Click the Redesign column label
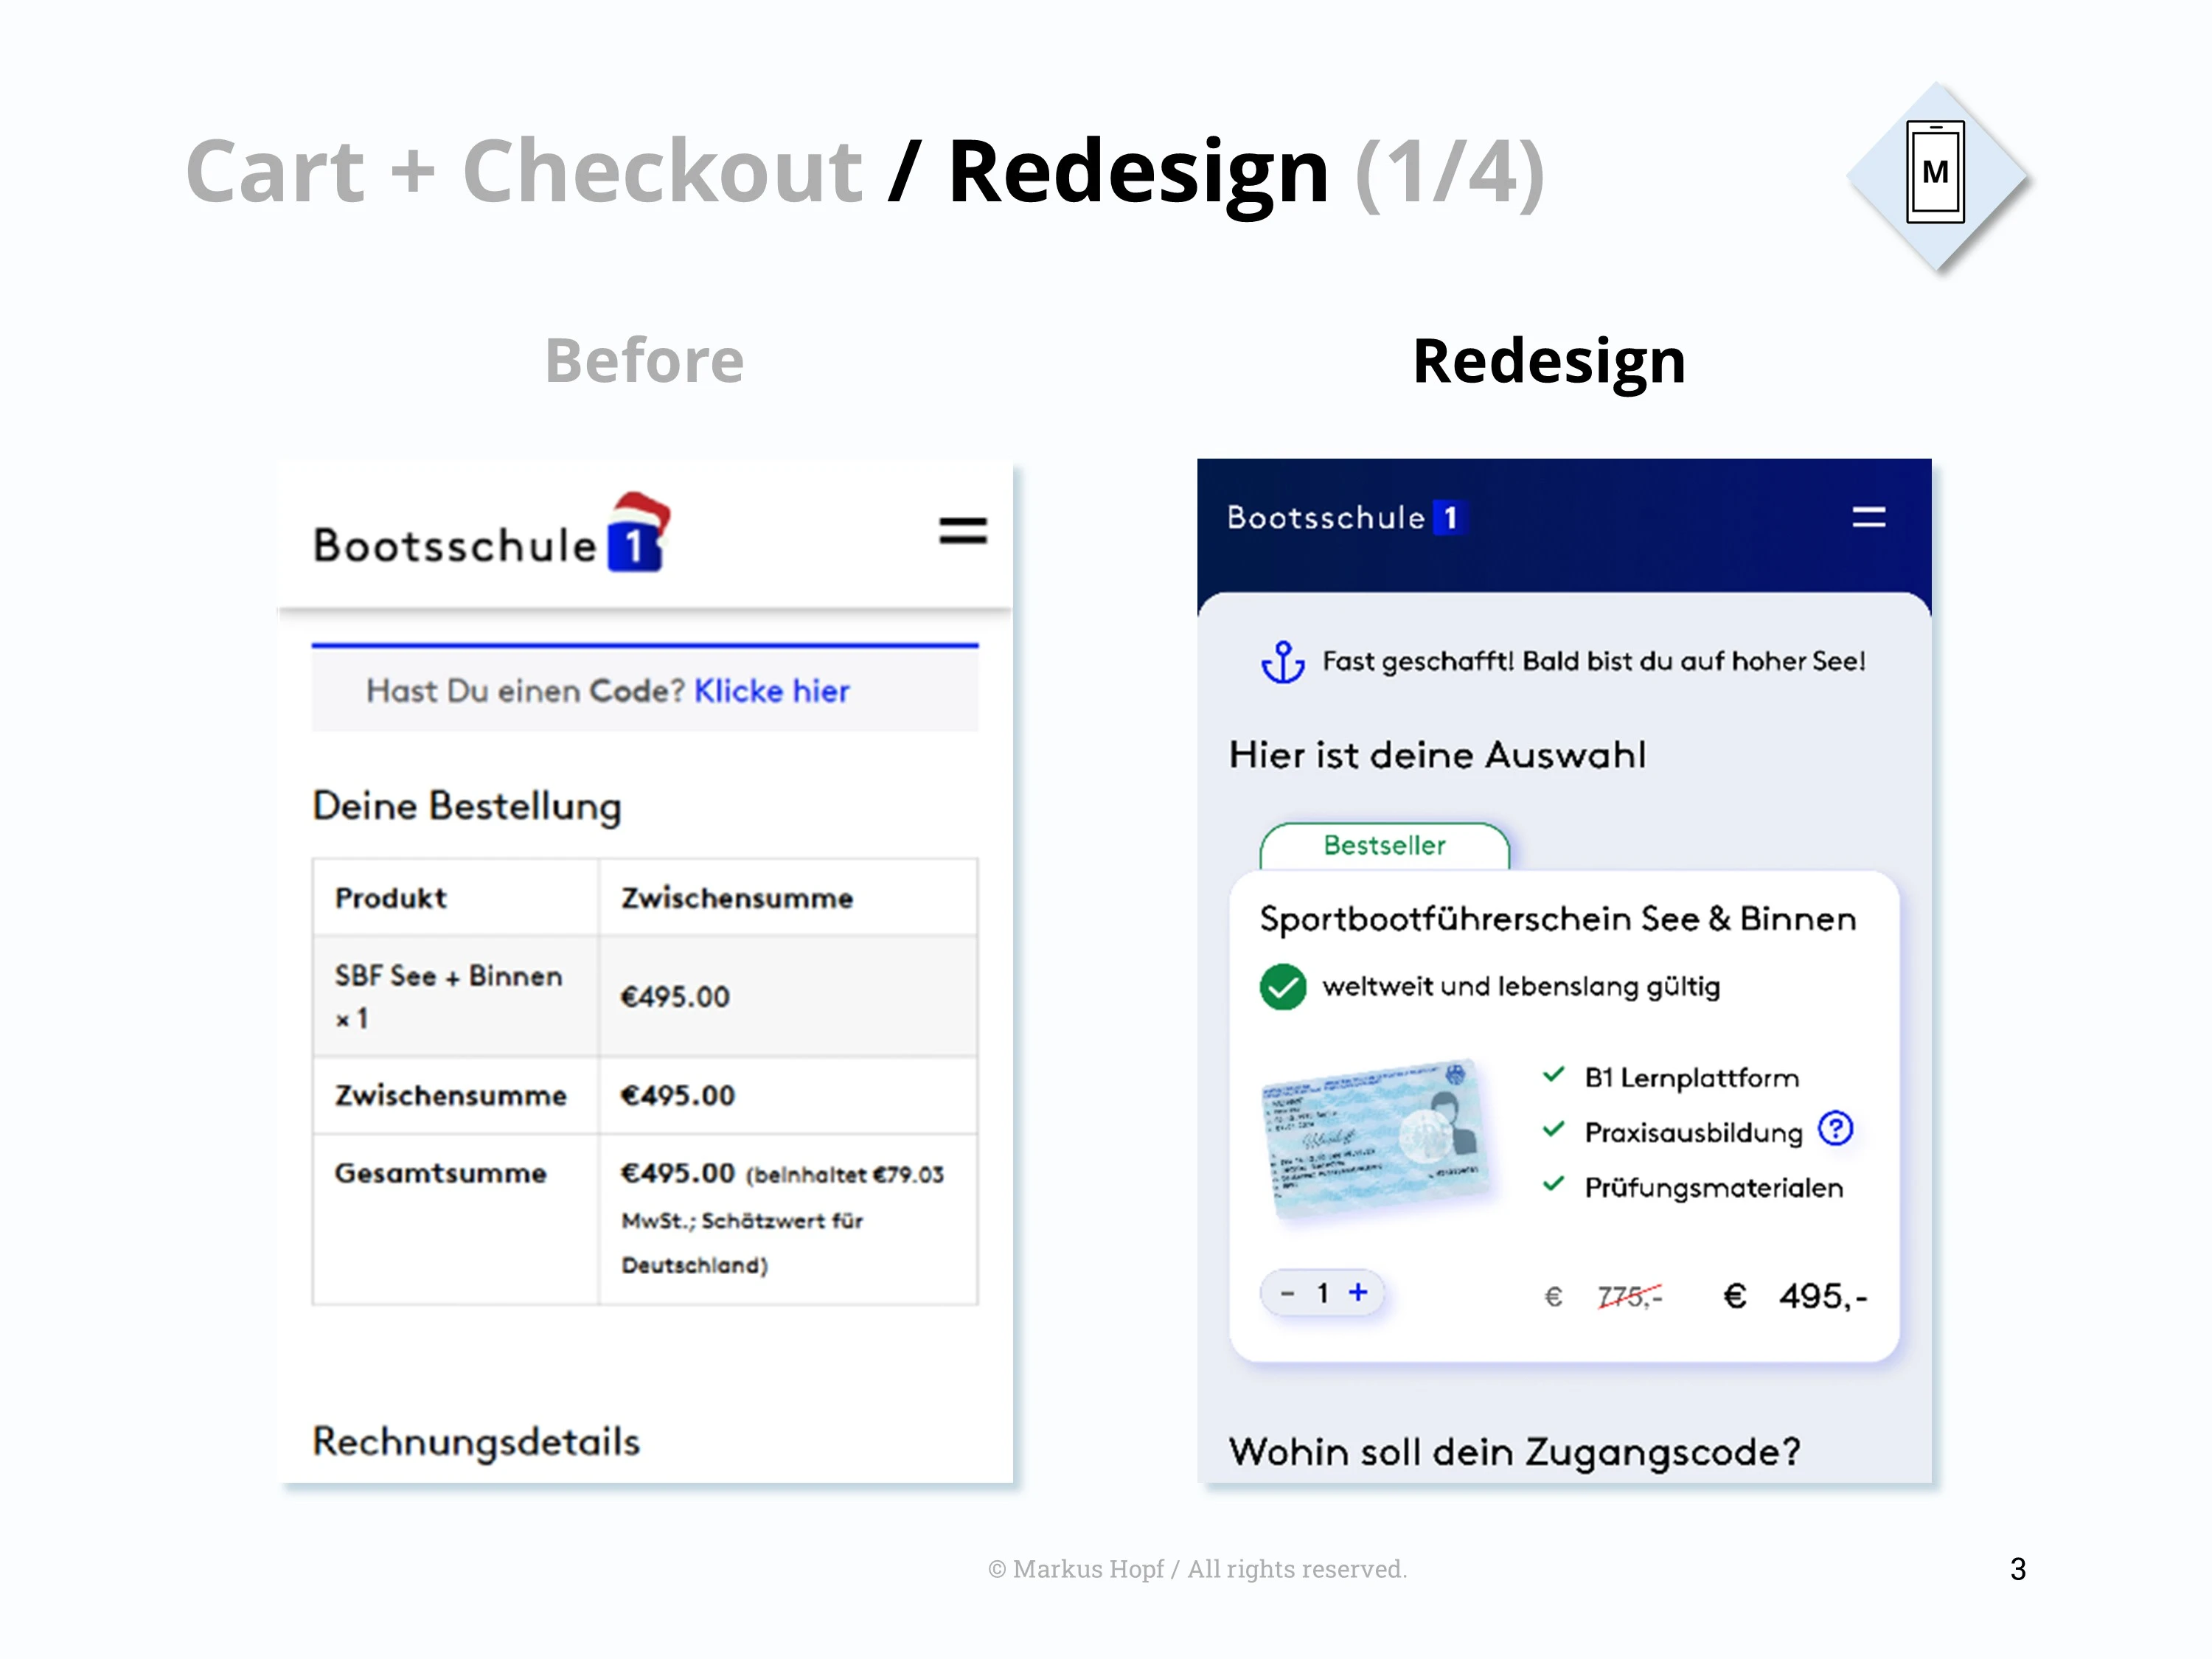This screenshot has width=2212, height=1659. coord(1549,361)
